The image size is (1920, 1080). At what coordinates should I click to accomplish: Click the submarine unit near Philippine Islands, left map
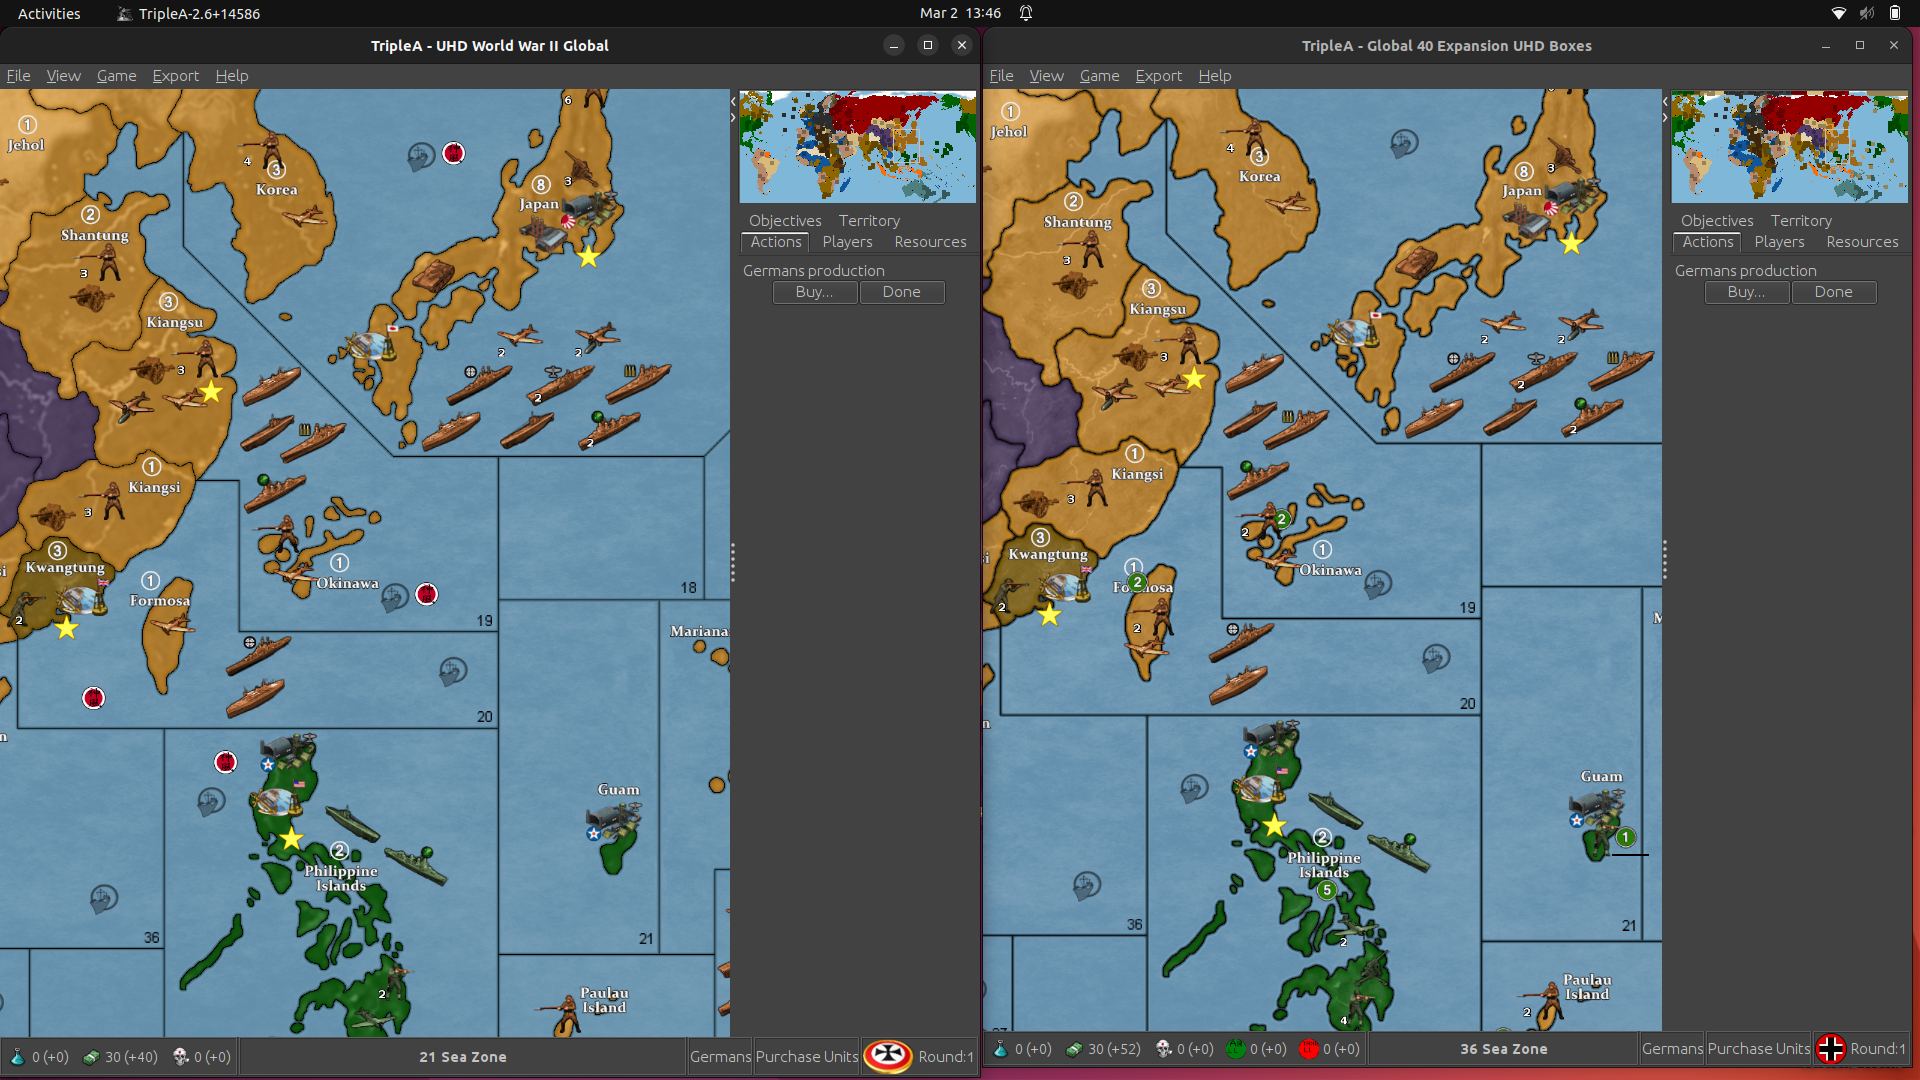pos(352,823)
